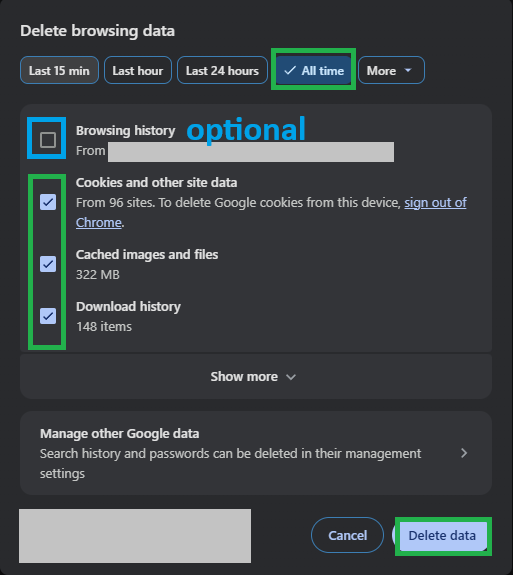513x575 pixels.
Task: Select the Last hour time range
Action: (x=138, y=70)
